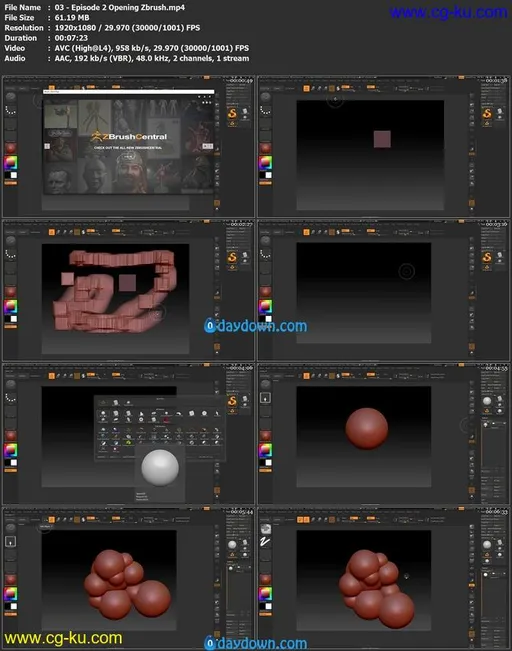The width and height of the screenshot is (512, 651).
Task: Open material sphere in the 00:06:33 frame
Action: click(265, 579)
